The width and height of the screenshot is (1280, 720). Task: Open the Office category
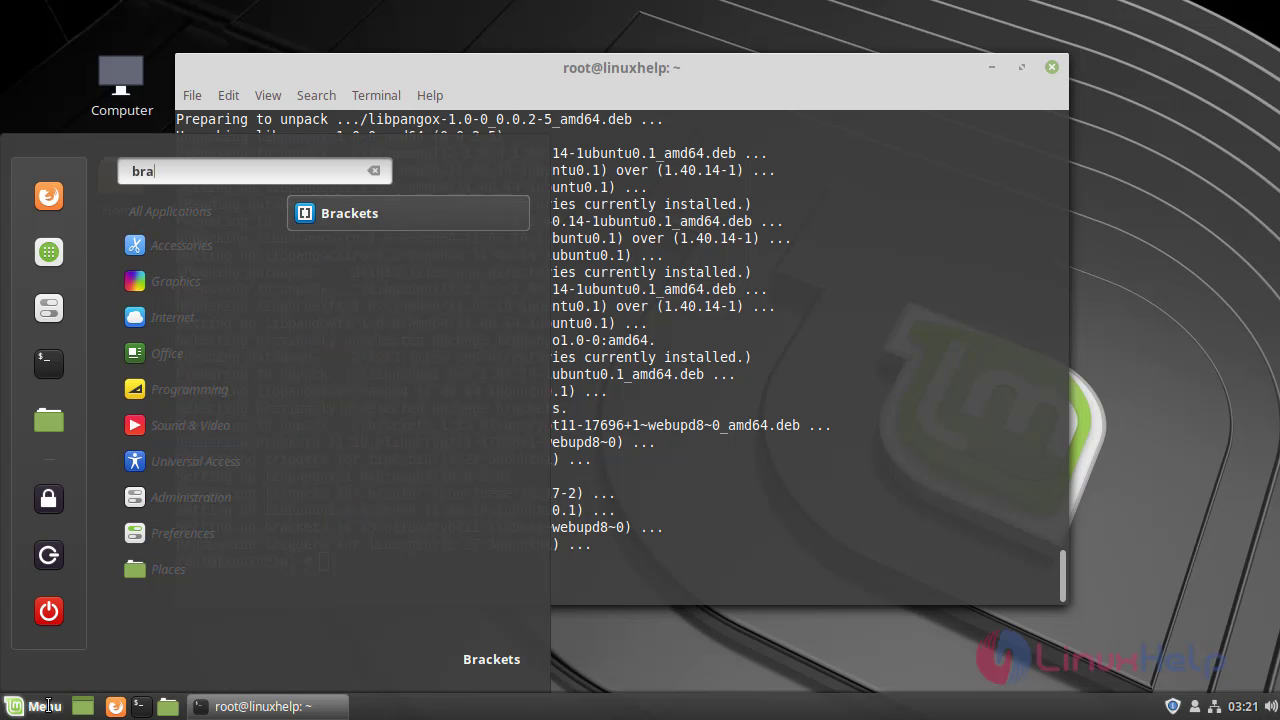pyautogui.click(x=153, y=353)
